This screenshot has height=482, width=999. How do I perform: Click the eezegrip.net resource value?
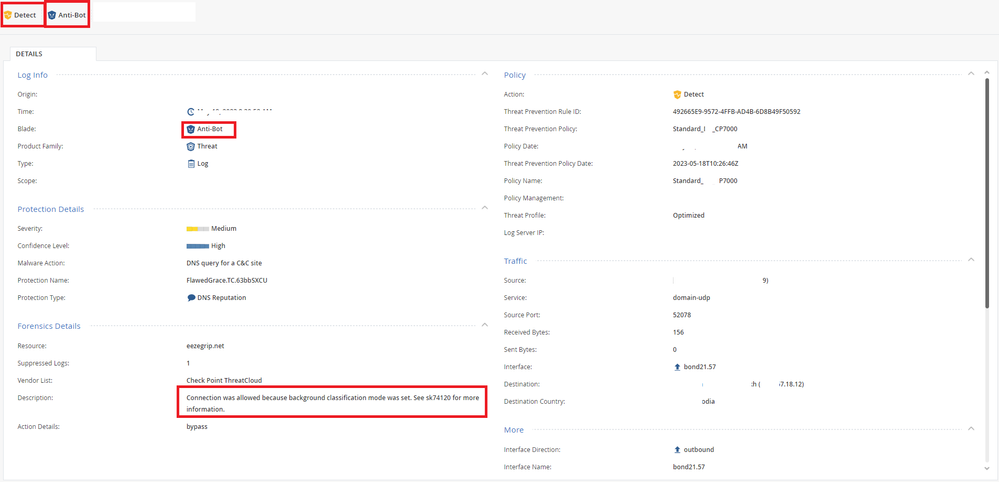click(x=205, y=346)
